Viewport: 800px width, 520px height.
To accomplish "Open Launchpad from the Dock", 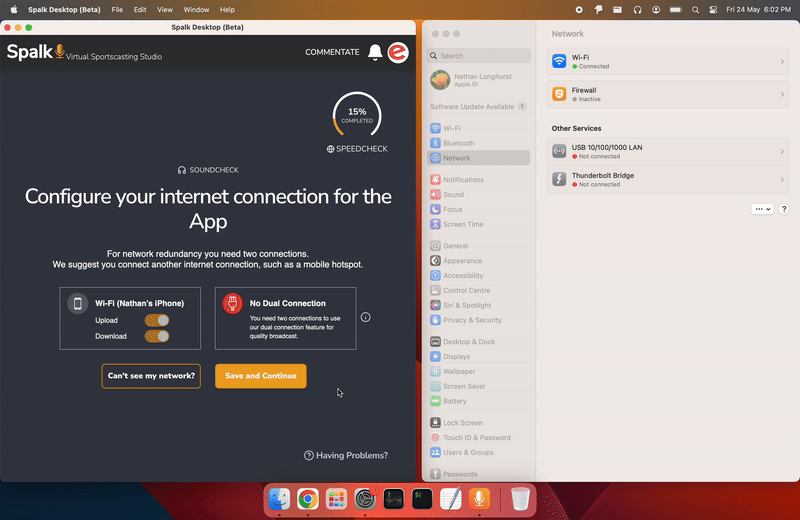I will click(x=336, y=499).
